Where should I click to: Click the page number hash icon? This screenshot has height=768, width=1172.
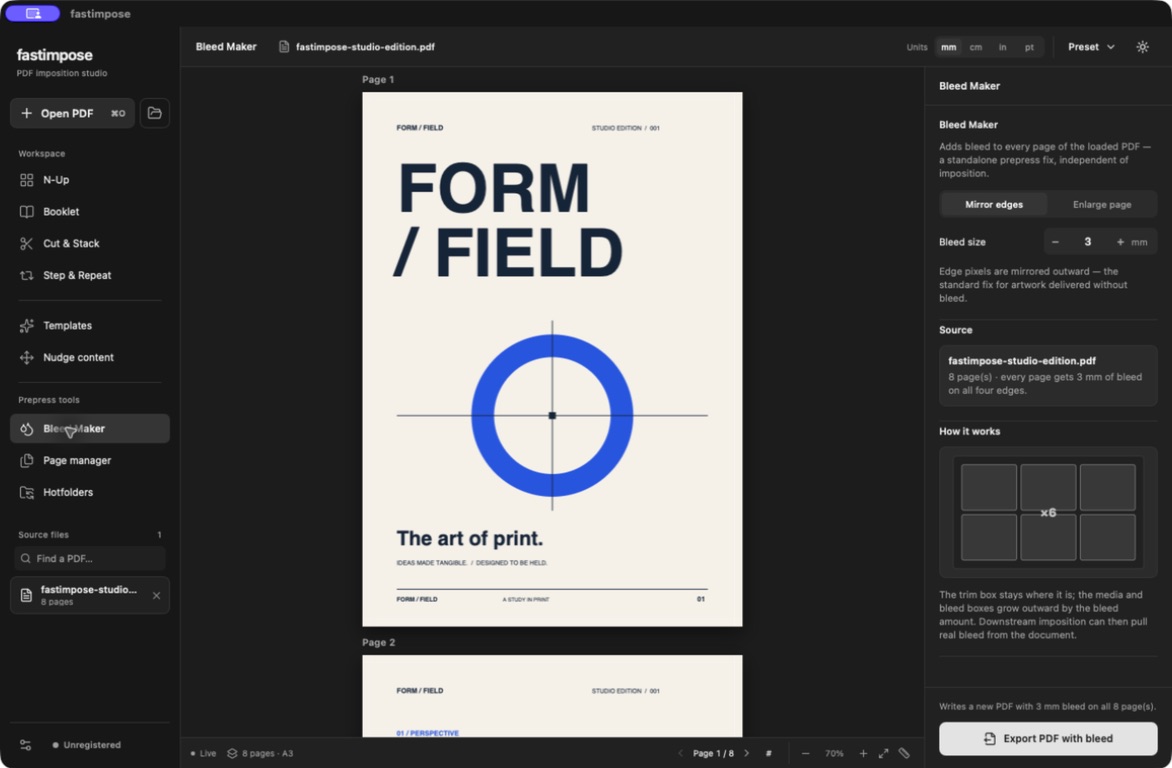click(x=768, y=753)
